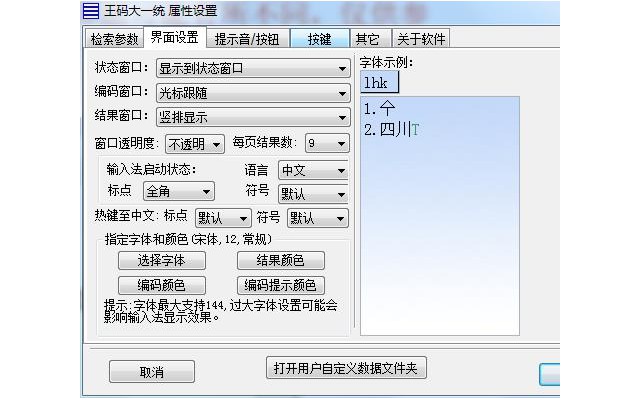The image size is (640, 400).
Task: Select the 界面设置 tab
Action: point(175,38)
